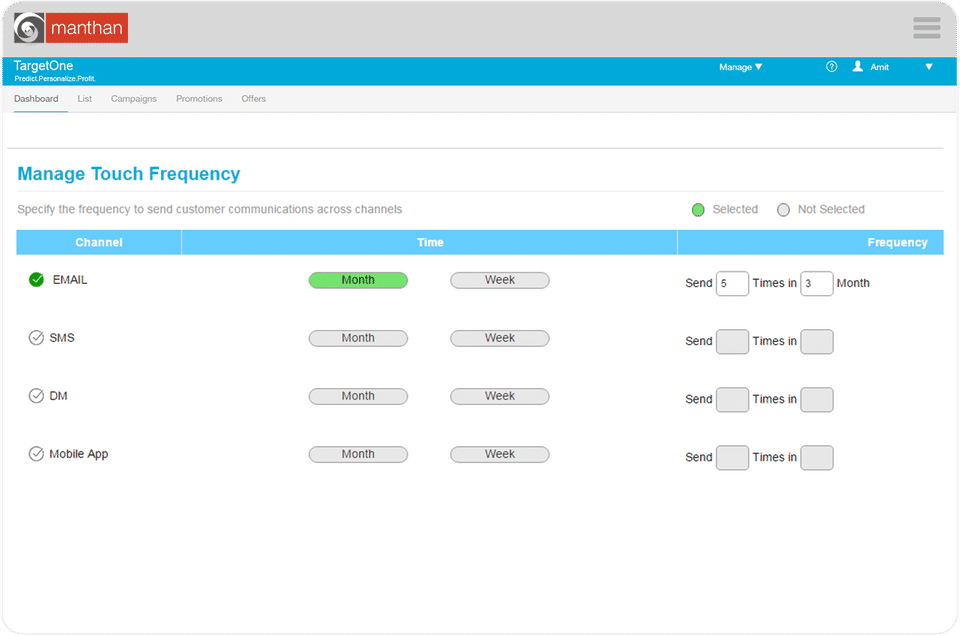Image resolution: width=960 pixels, height=636 pixels.
Task: Select Month for the SMS channel
Action: tap(358, 339)
